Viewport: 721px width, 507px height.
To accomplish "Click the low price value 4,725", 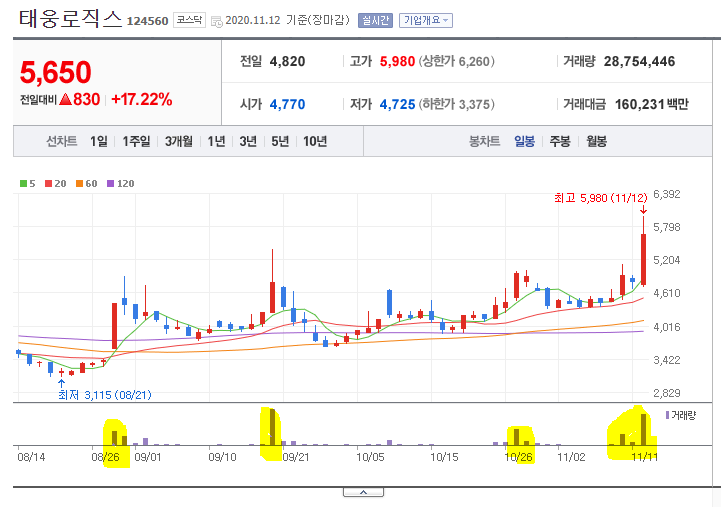I will [397, 104].
